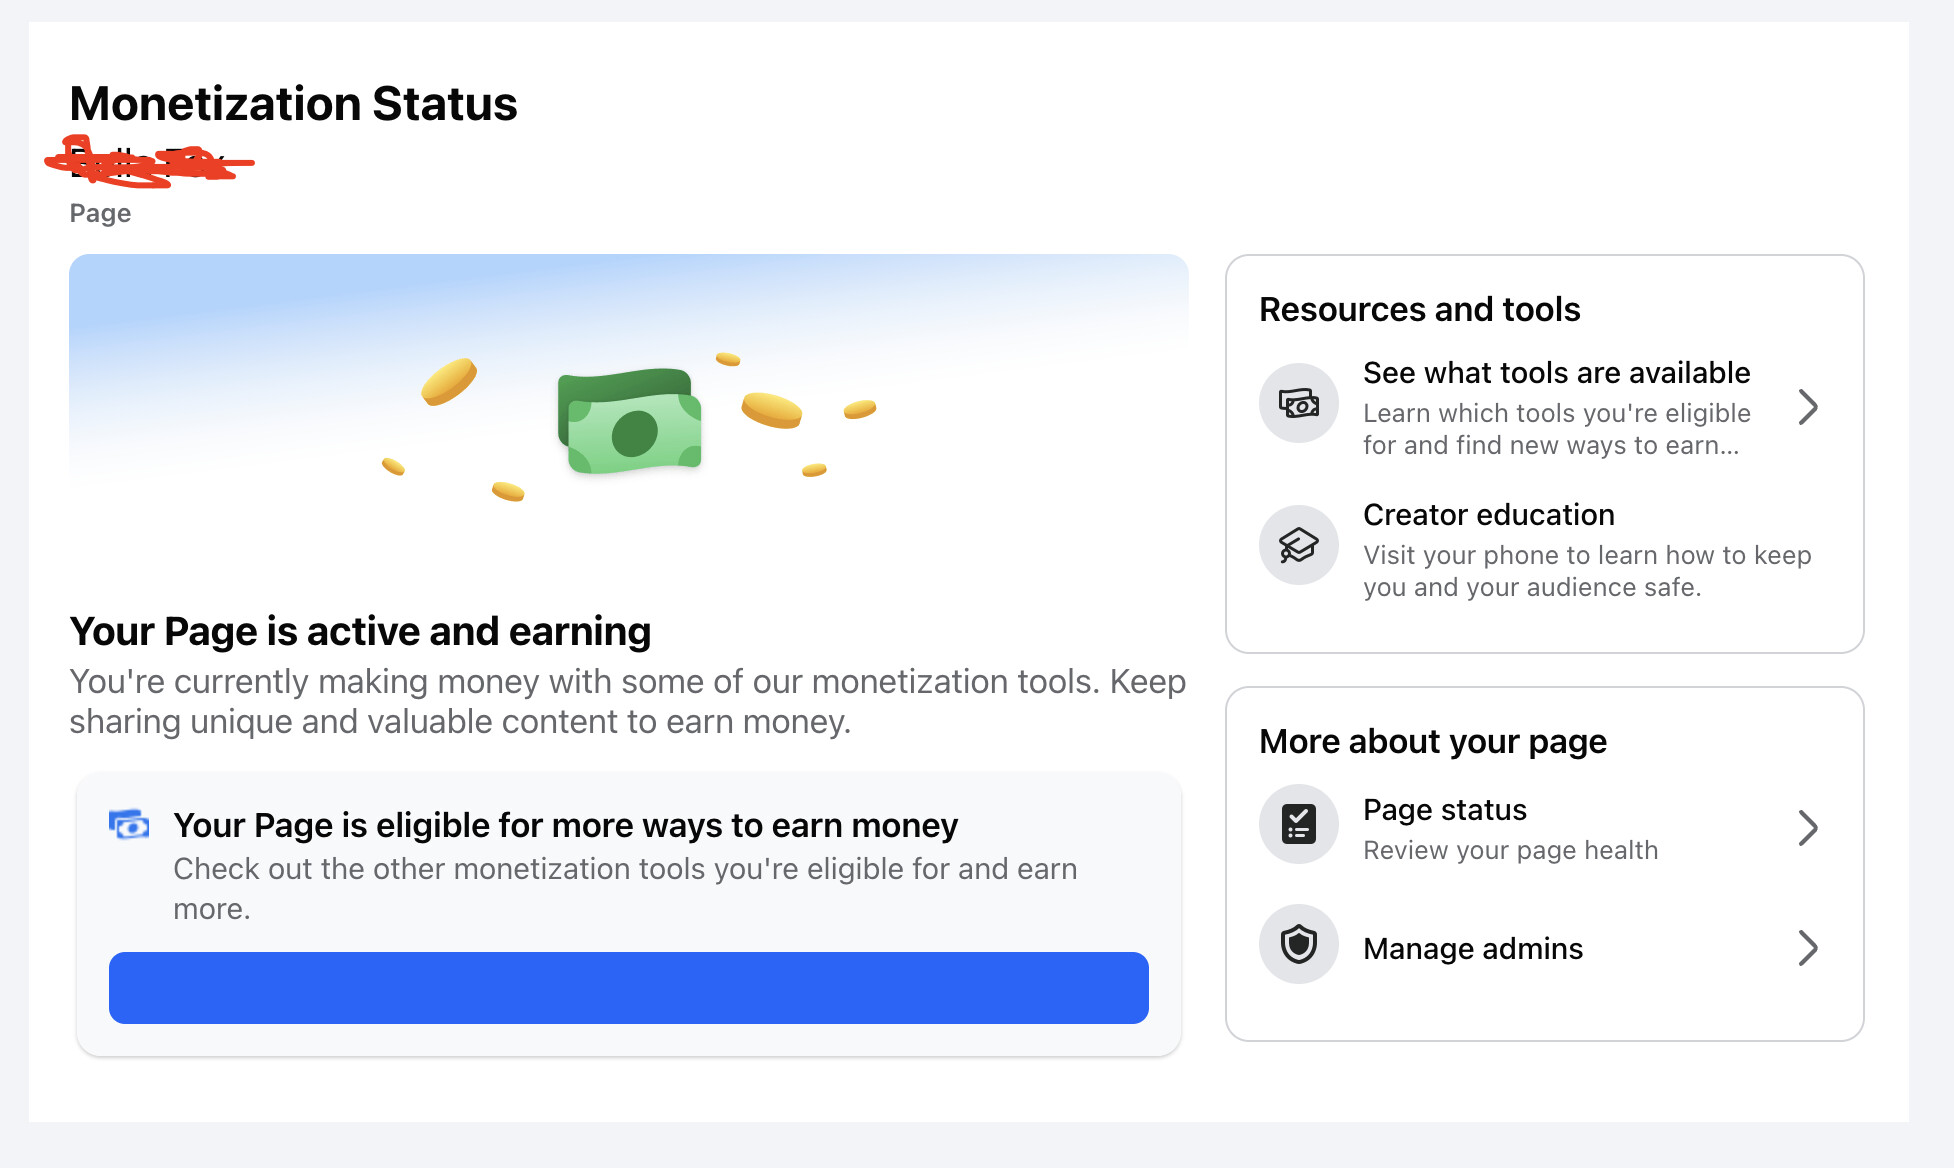Click the checklist Page status icon
1954x1168 pixels.
point(1298,824)
